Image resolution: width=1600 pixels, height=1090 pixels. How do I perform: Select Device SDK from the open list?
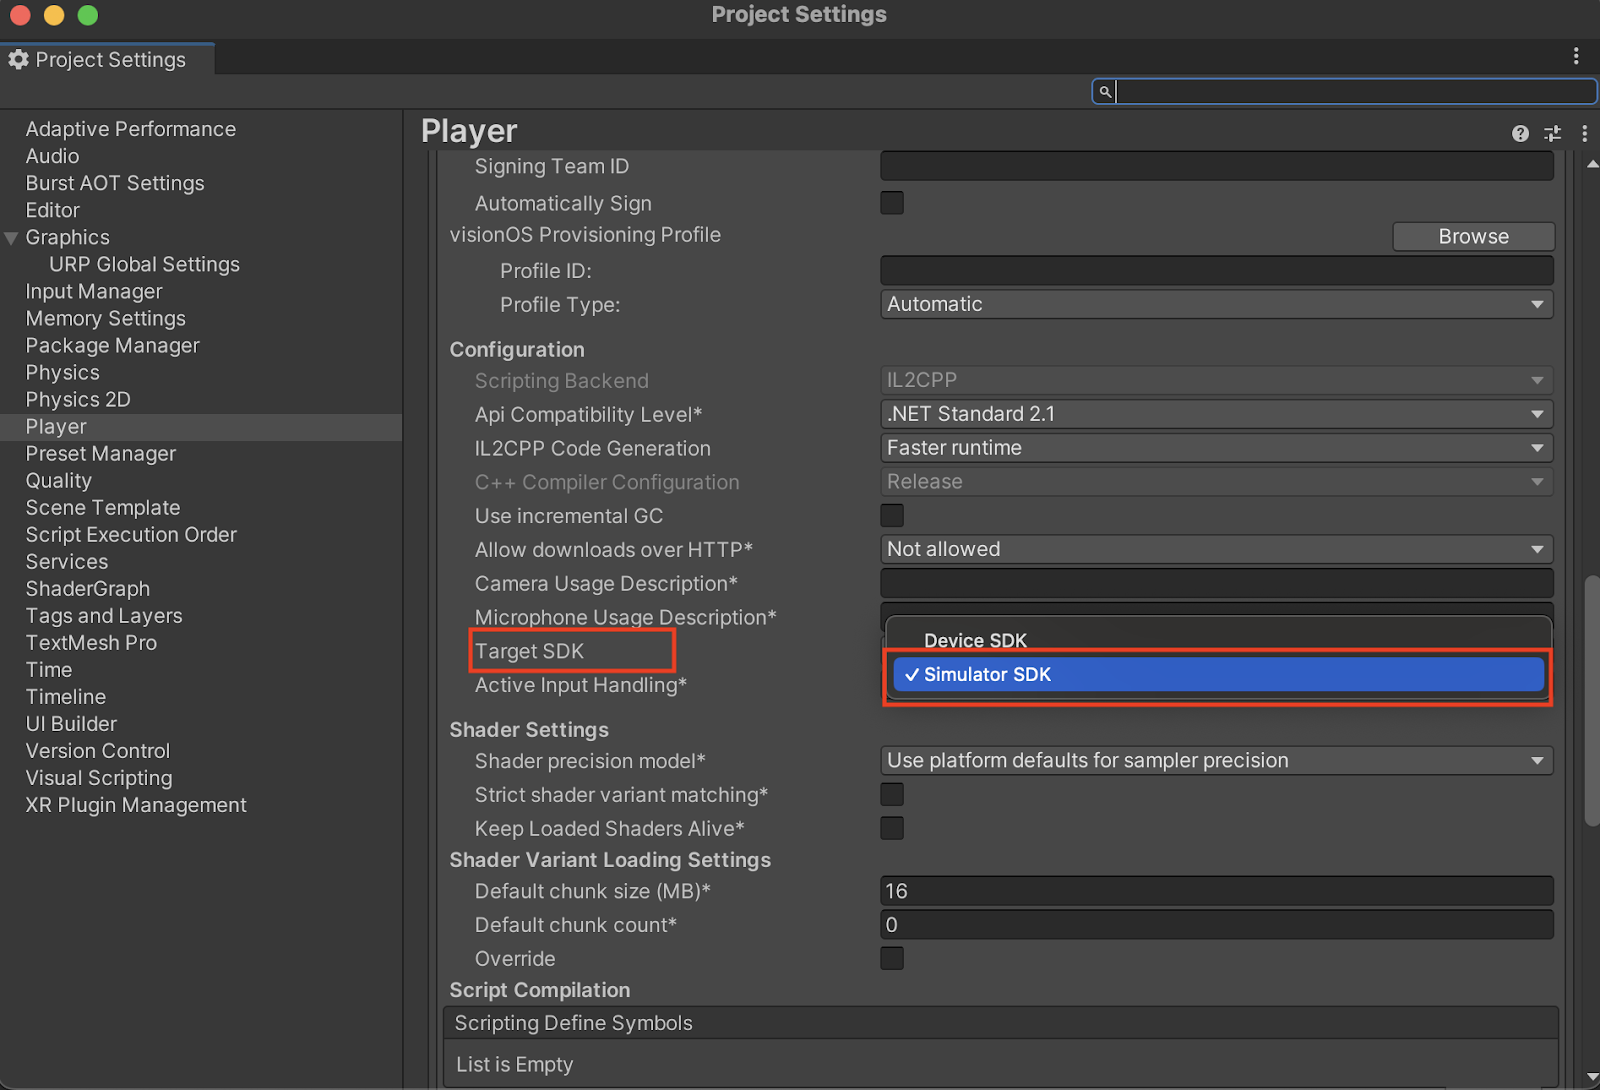(x=976, y=640)
